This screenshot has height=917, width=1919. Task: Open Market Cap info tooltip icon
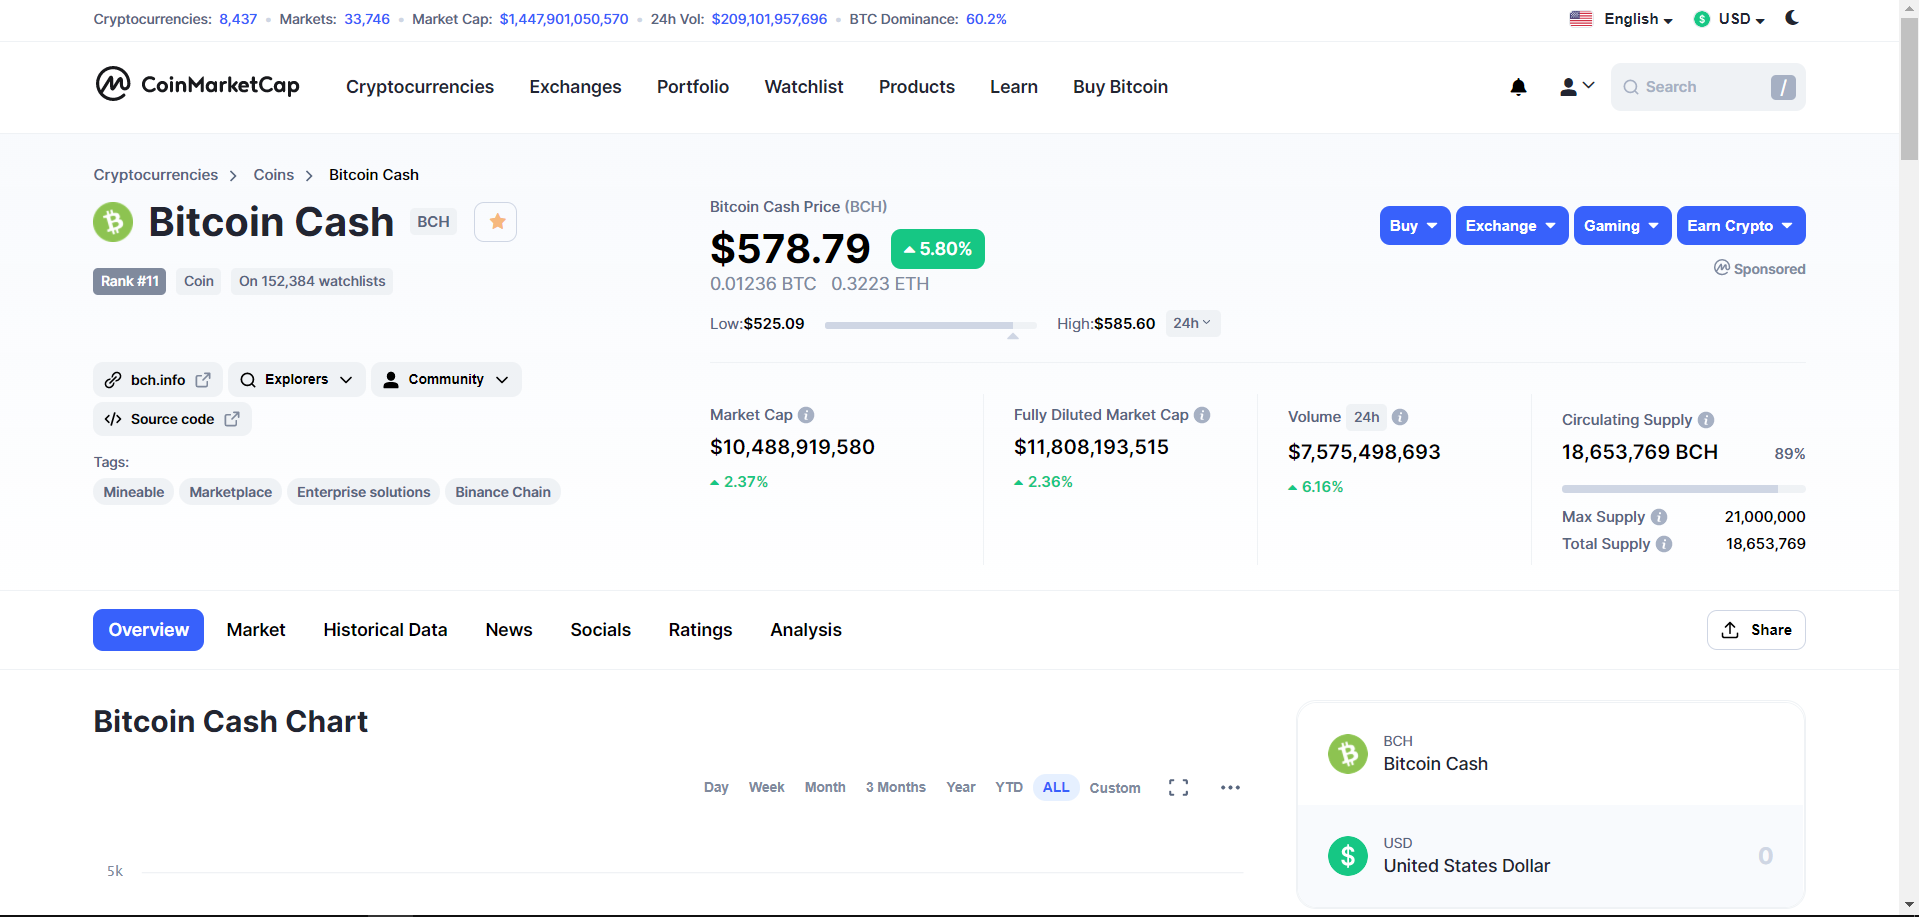806,415
